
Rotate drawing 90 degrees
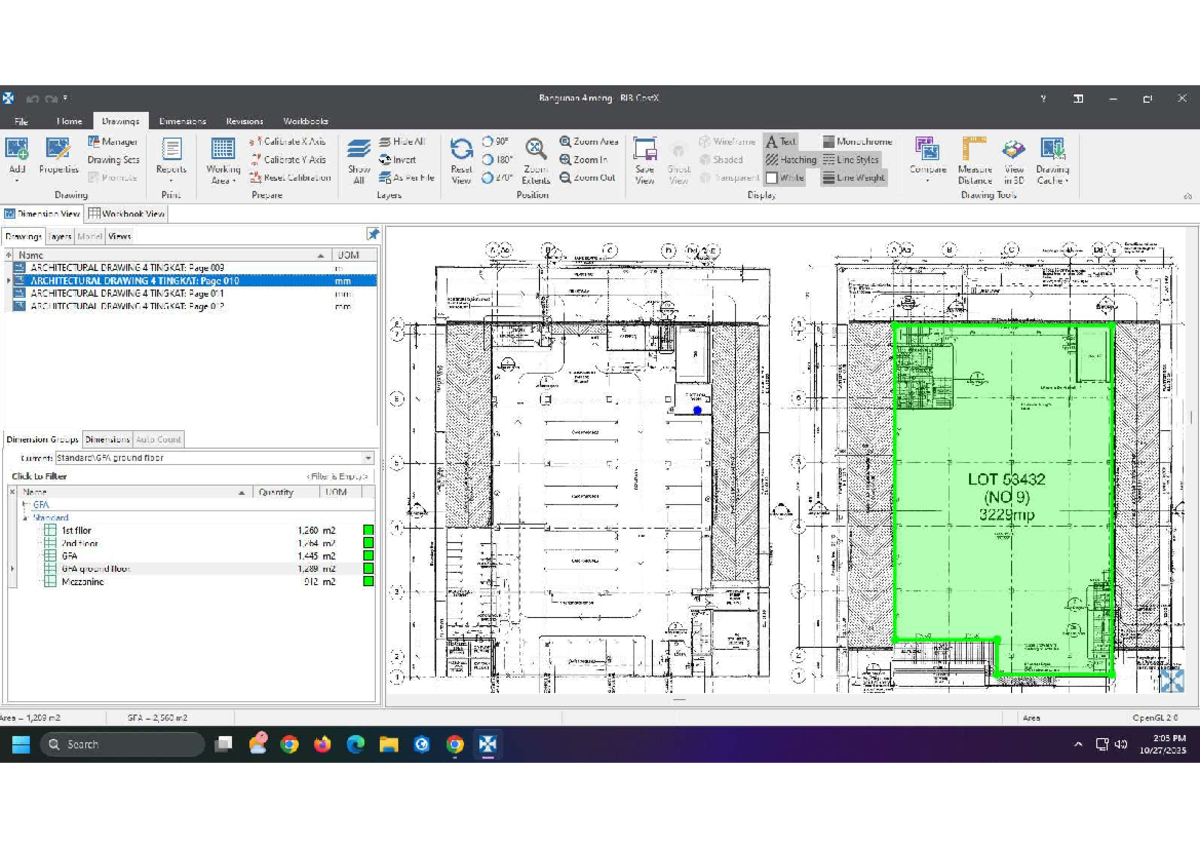click(496, 142)
